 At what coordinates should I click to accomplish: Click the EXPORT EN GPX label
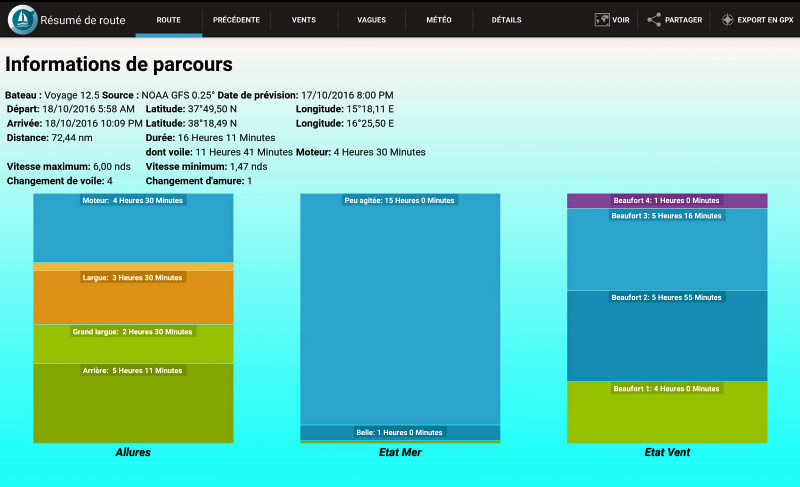(765, 20)
